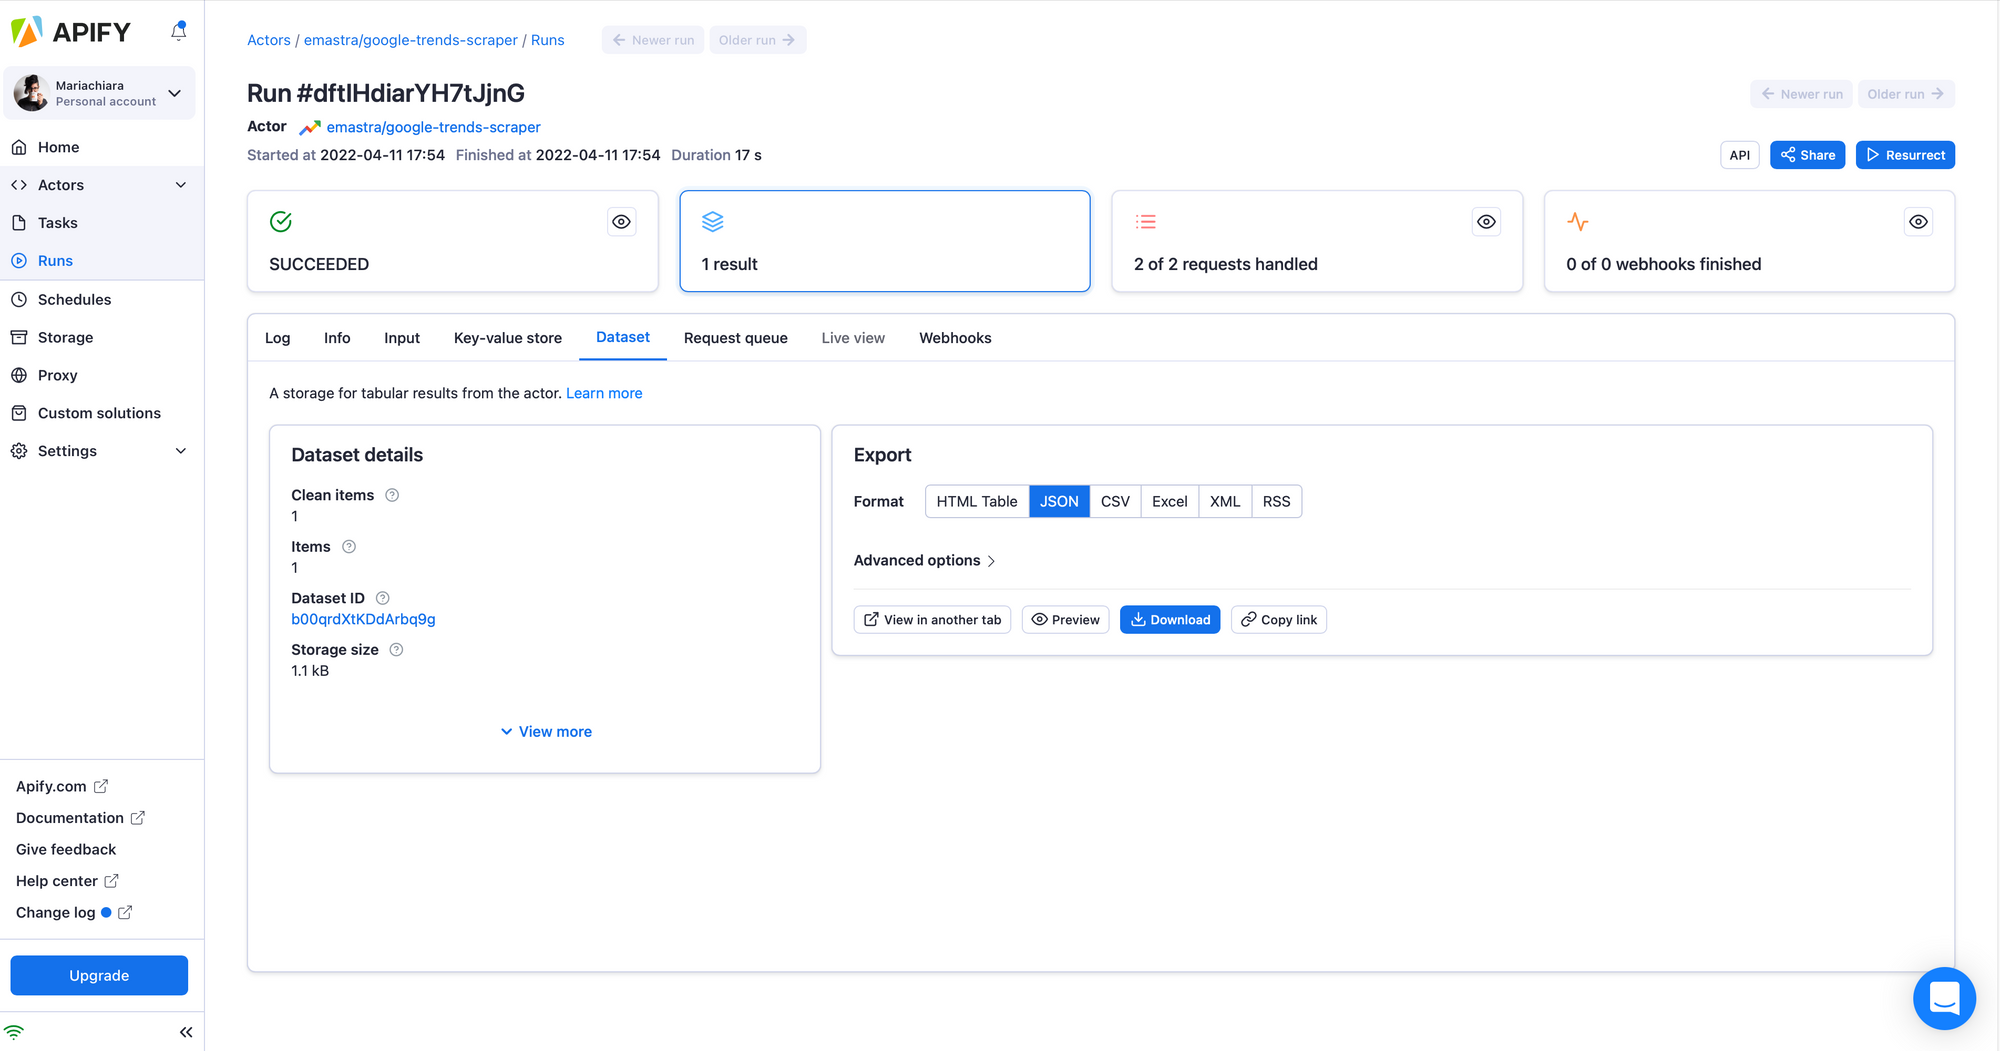Click the API button

pyautogui.click(x=1740, y=155)
